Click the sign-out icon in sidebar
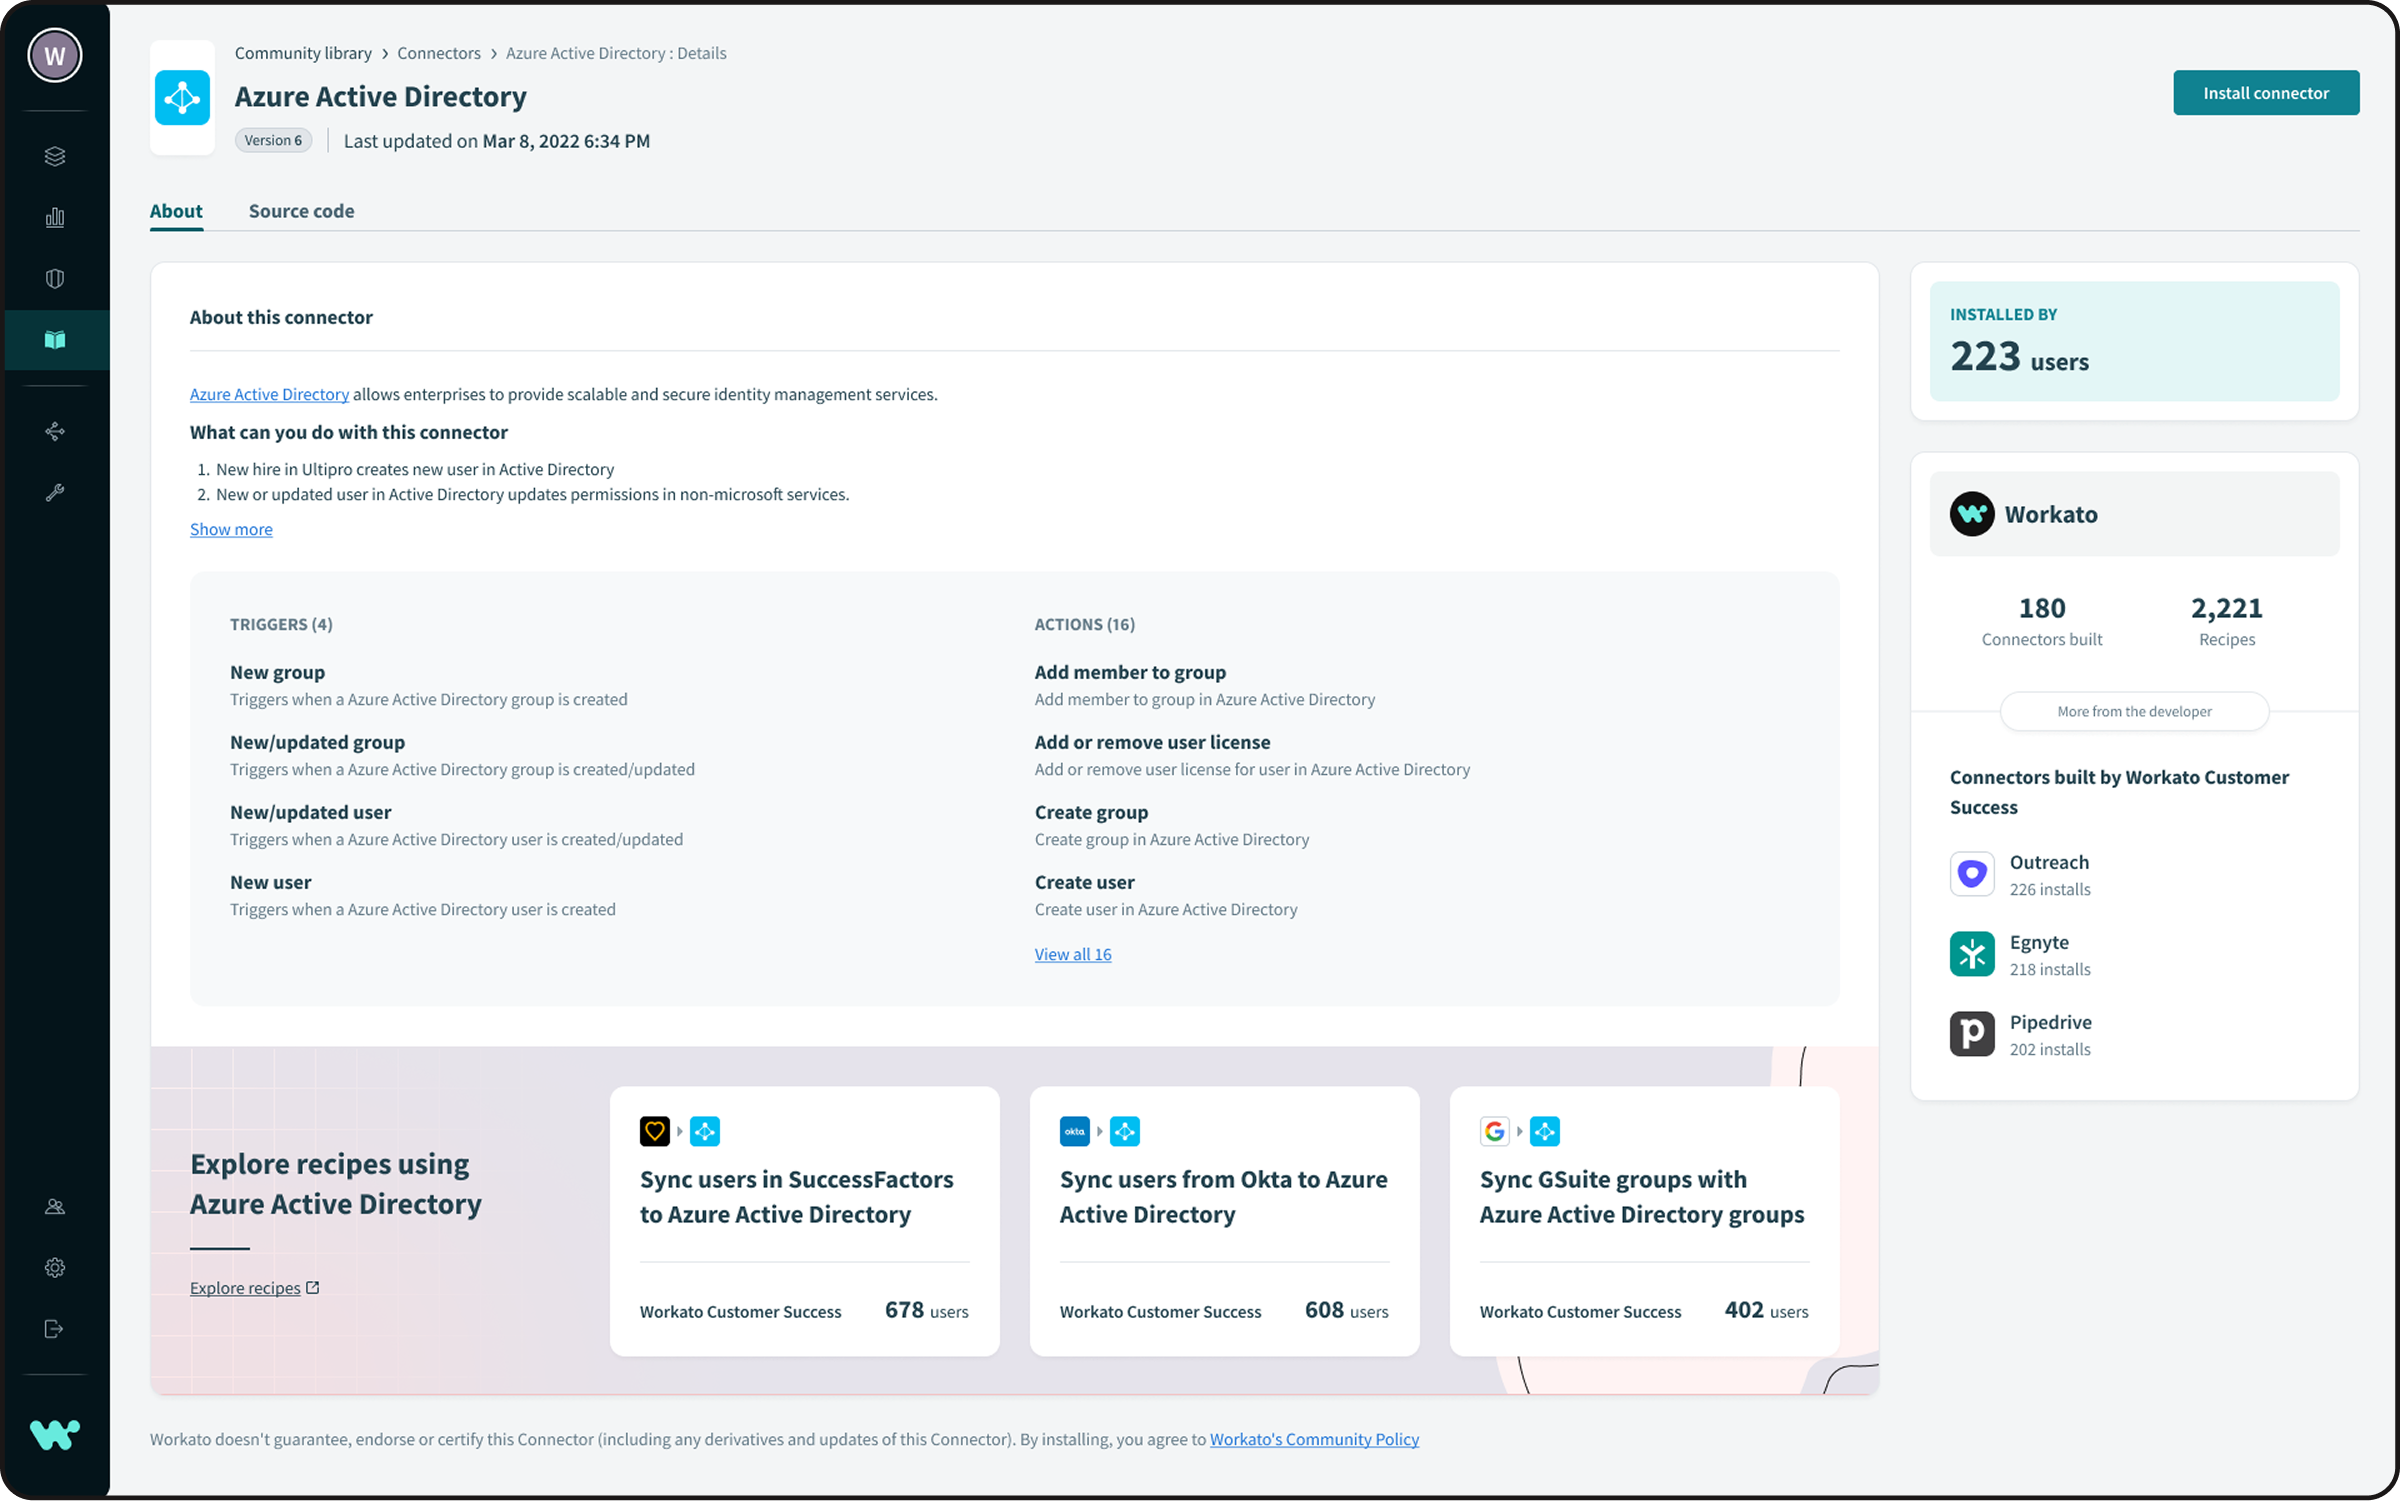2400x1501 pixels. pyautogui.click(x=55, y=1329)
